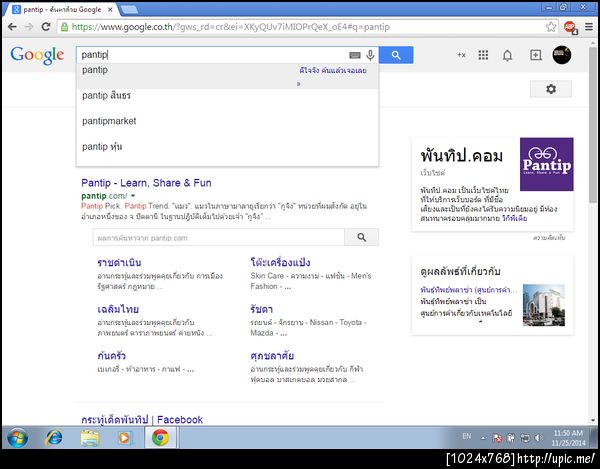This screenshot has height=469, width=600.
Task: Open the Google+ profile link
Action: coord(461,55)
